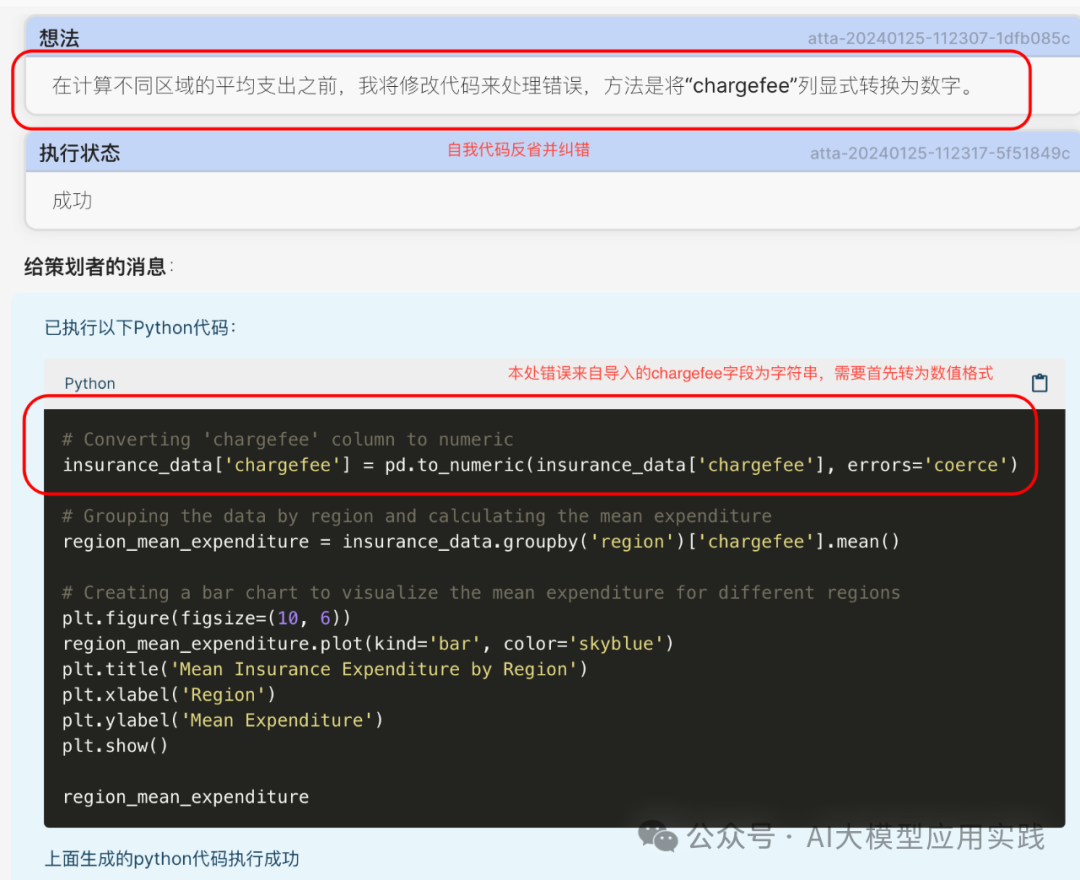The width and height of the screenshot is (1080, 880).
Task: Click the plt.ylabel('Mean Expenditure') line
Action: tap(222, 720)
